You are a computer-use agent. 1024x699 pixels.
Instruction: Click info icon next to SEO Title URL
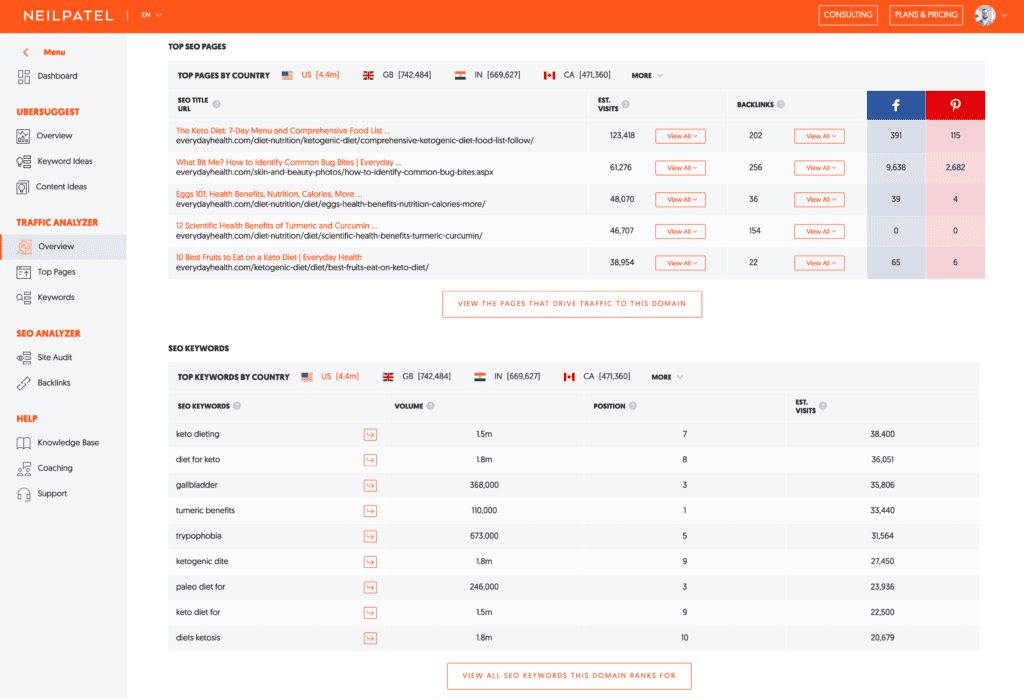point(216,104)
